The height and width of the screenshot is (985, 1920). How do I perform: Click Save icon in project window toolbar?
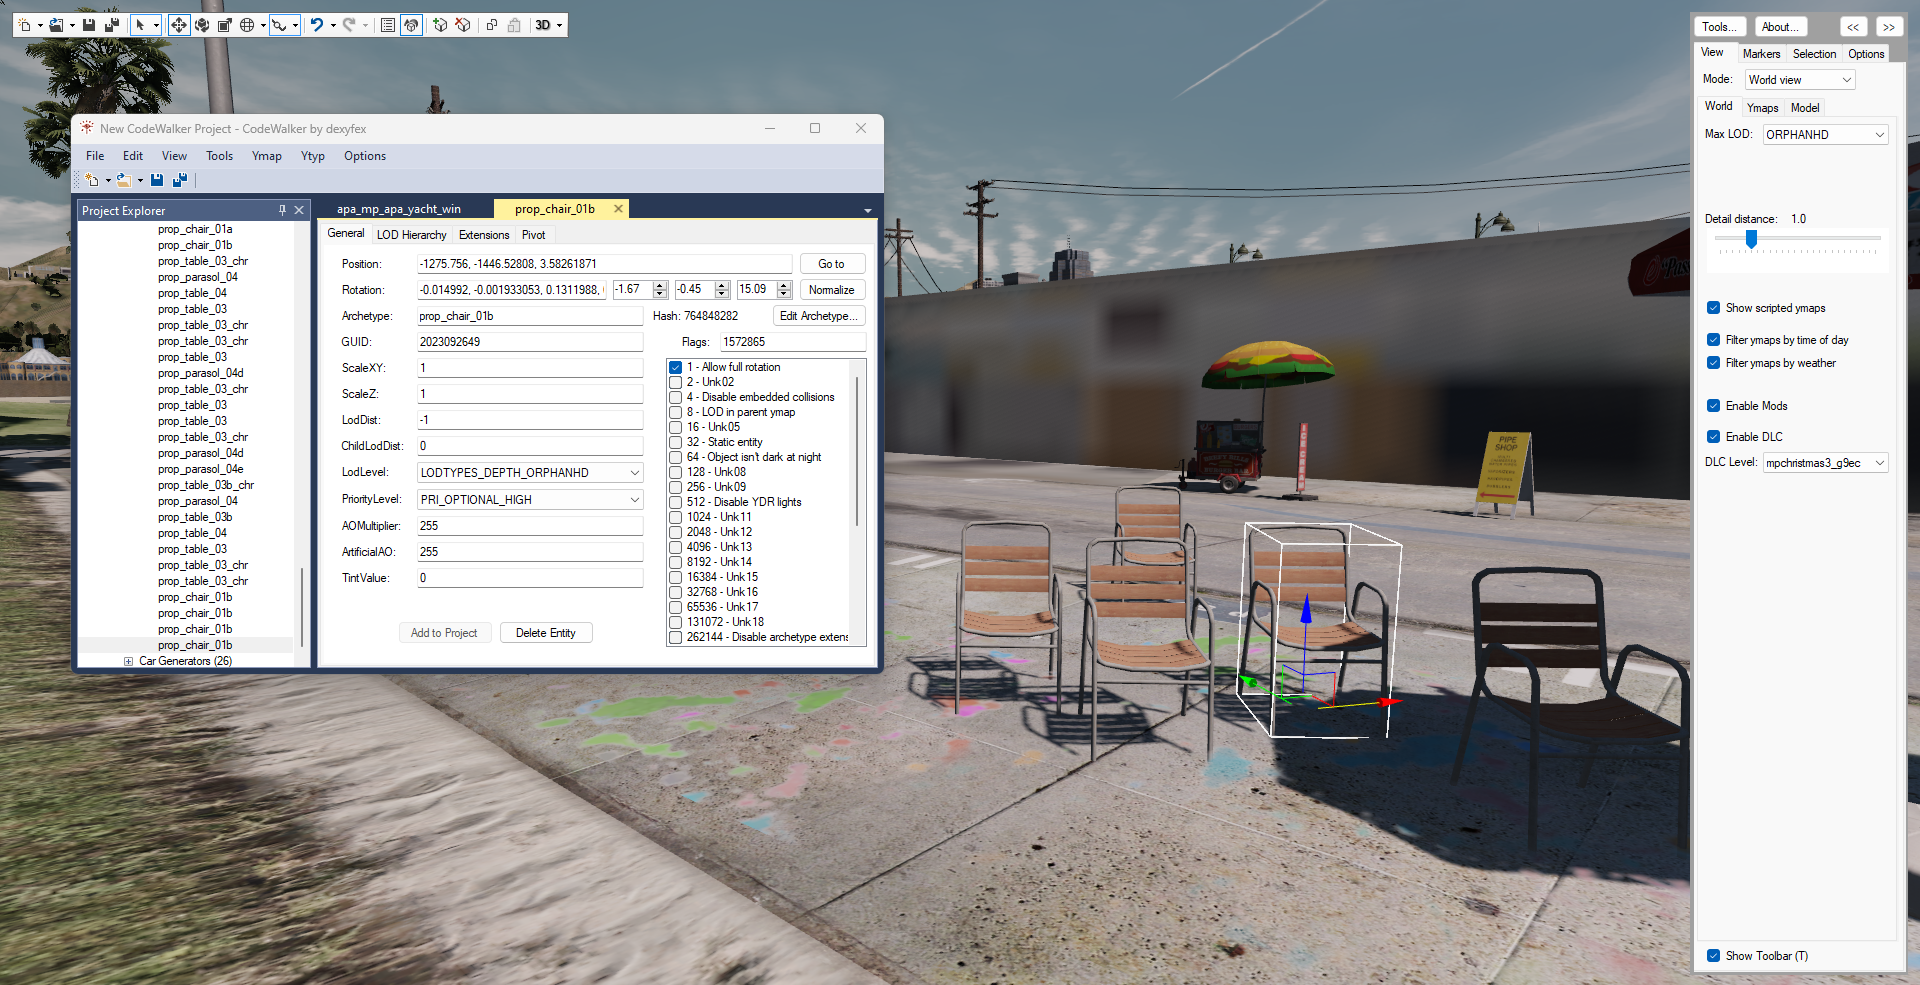tap(157, 180)
